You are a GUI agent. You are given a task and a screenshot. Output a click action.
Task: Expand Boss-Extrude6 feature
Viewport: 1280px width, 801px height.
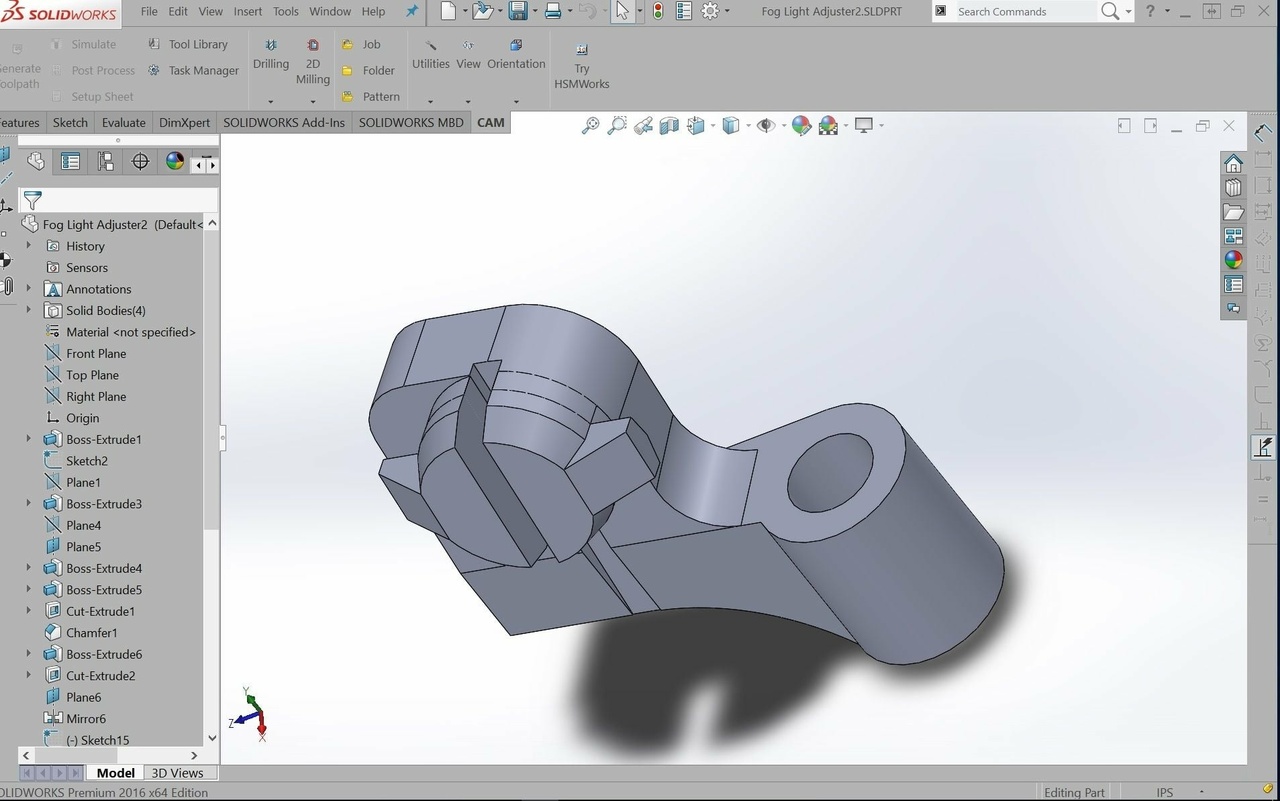tap(28, 654)
